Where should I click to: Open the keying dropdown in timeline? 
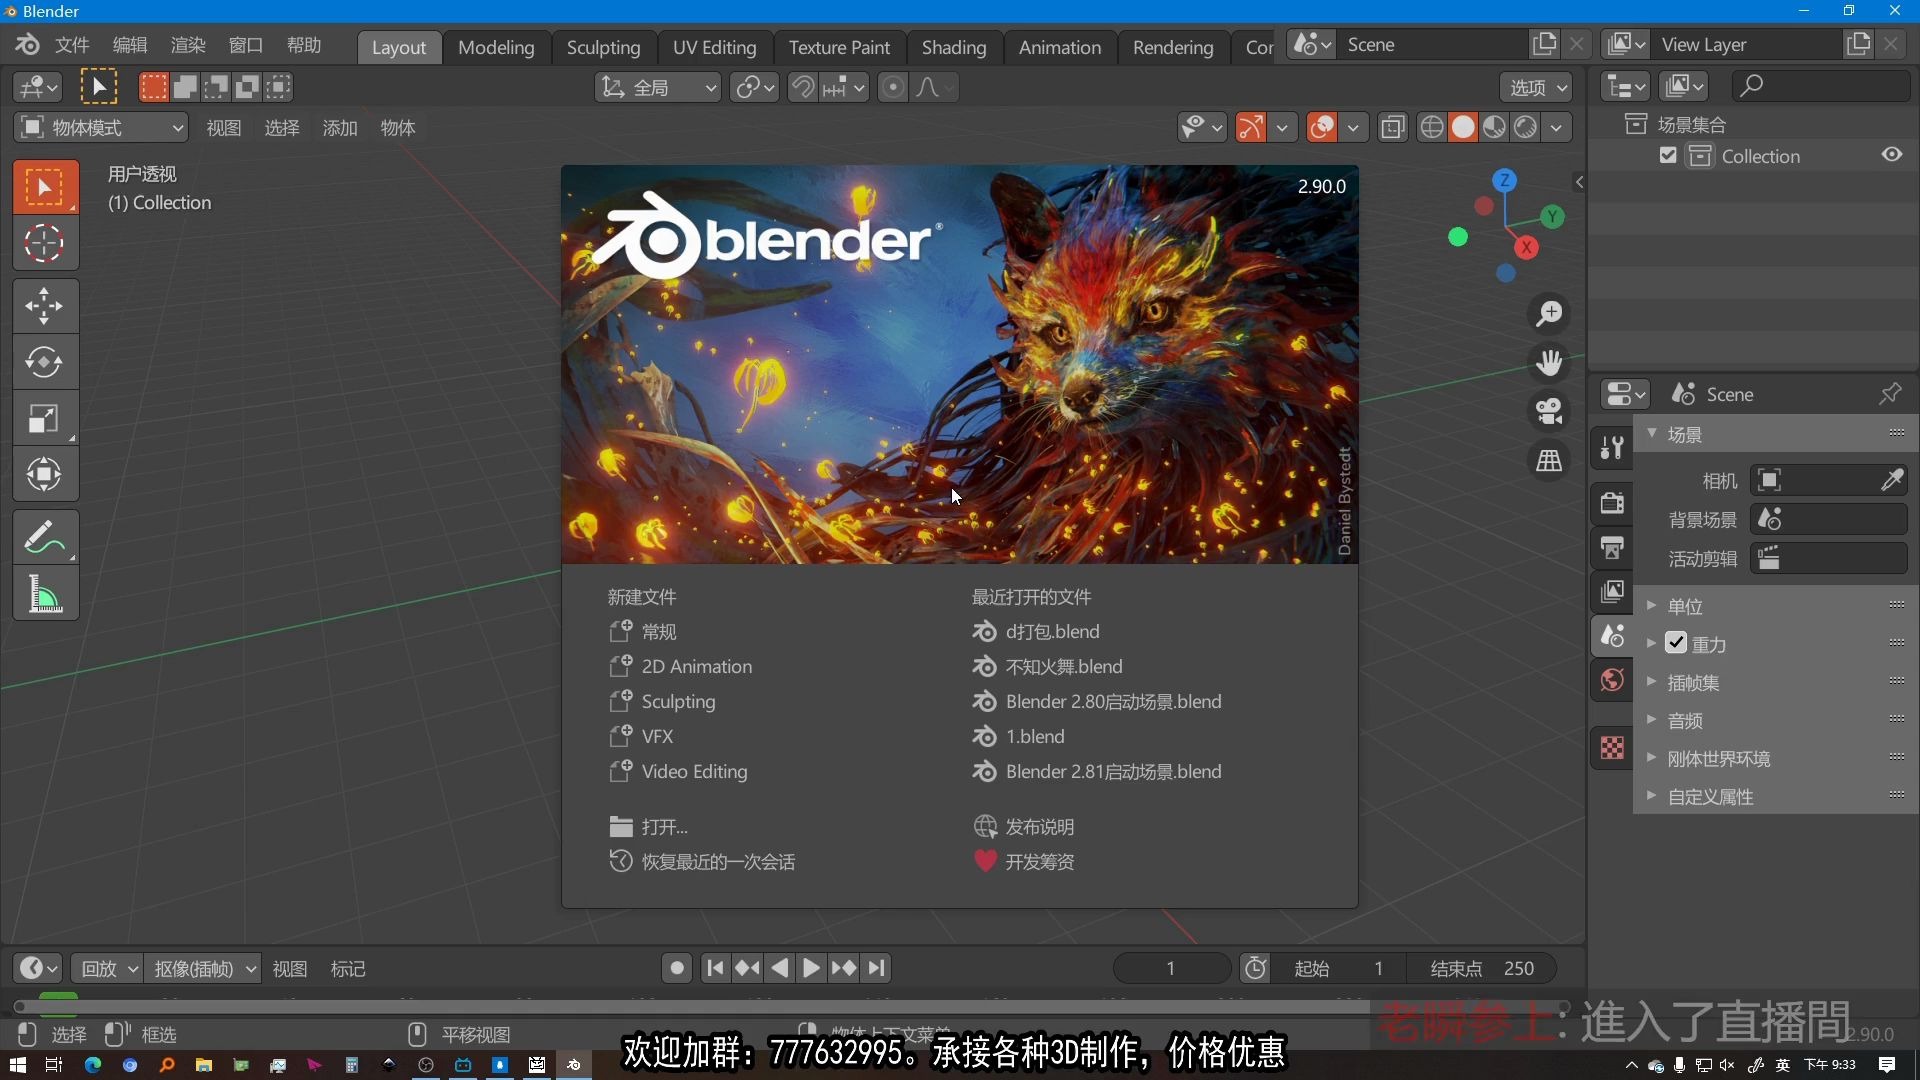(204, 968)
